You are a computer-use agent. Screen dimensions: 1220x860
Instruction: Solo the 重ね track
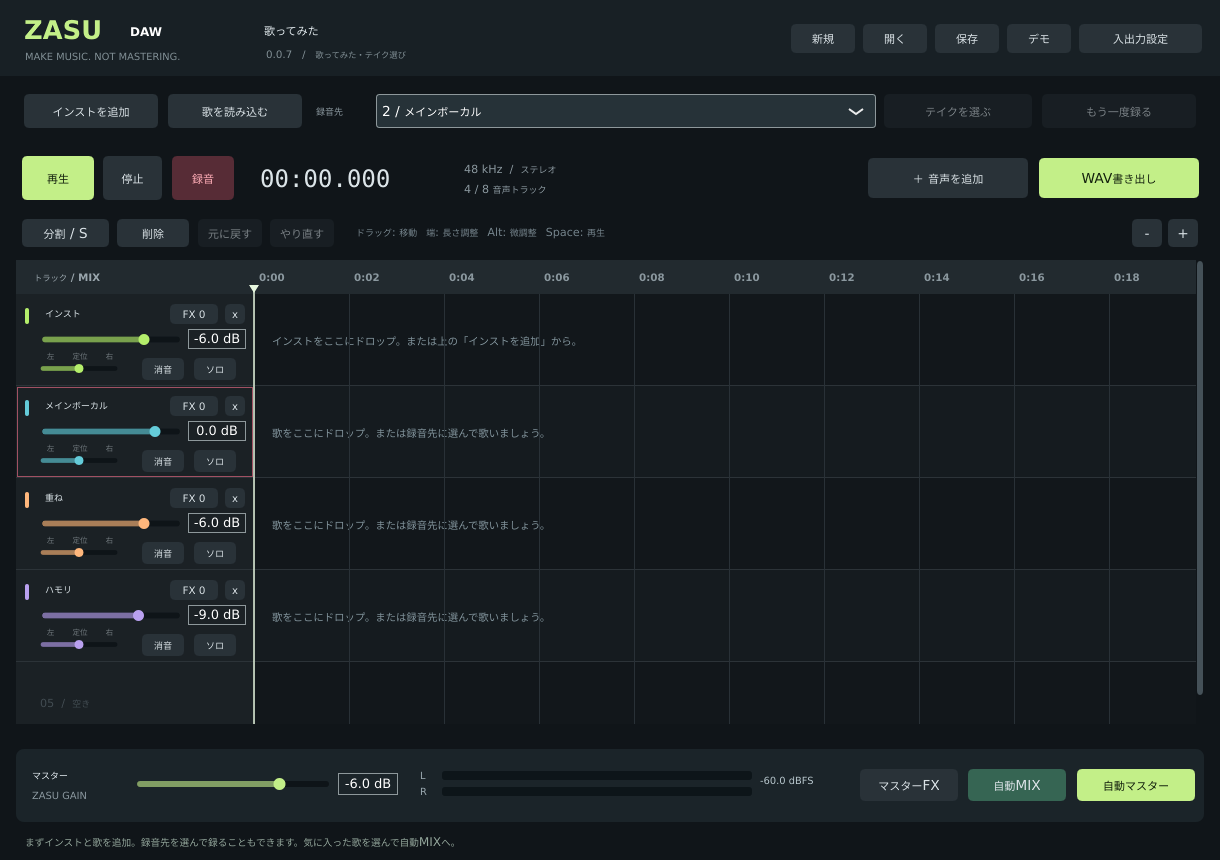click(215, 553)
